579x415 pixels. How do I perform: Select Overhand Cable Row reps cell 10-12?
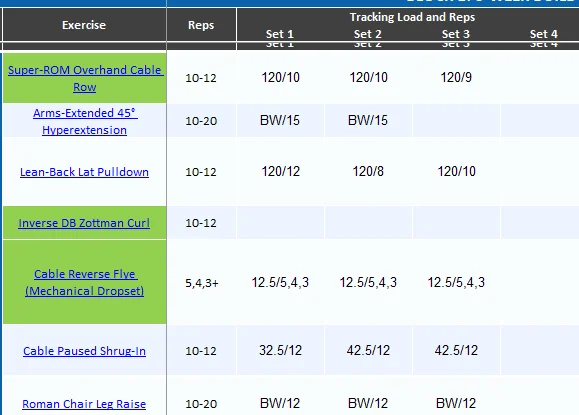coord(201,78)
